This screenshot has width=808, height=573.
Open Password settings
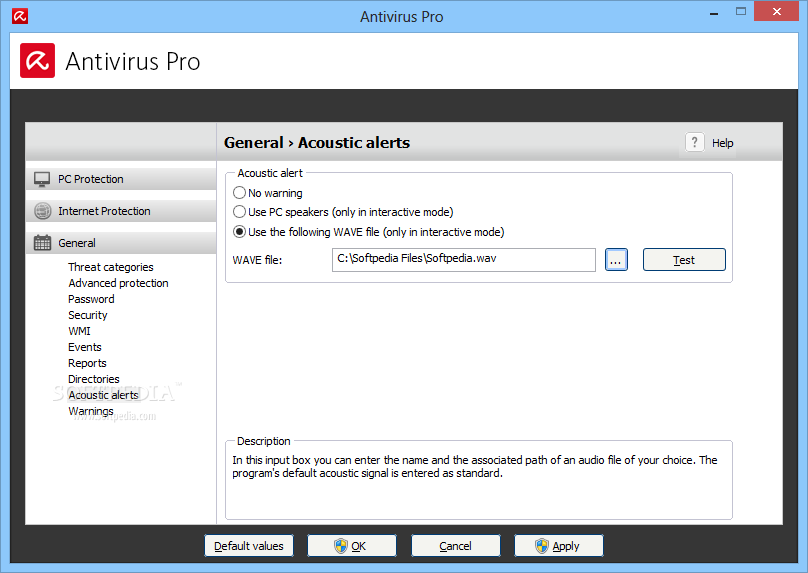[x=91, y=299]
